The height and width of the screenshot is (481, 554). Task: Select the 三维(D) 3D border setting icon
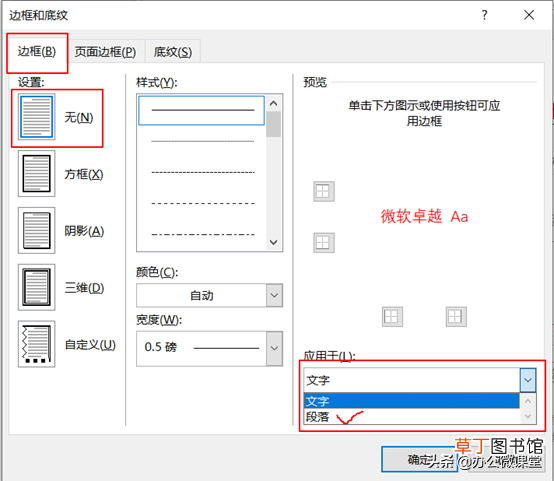[x=36, y=287]
